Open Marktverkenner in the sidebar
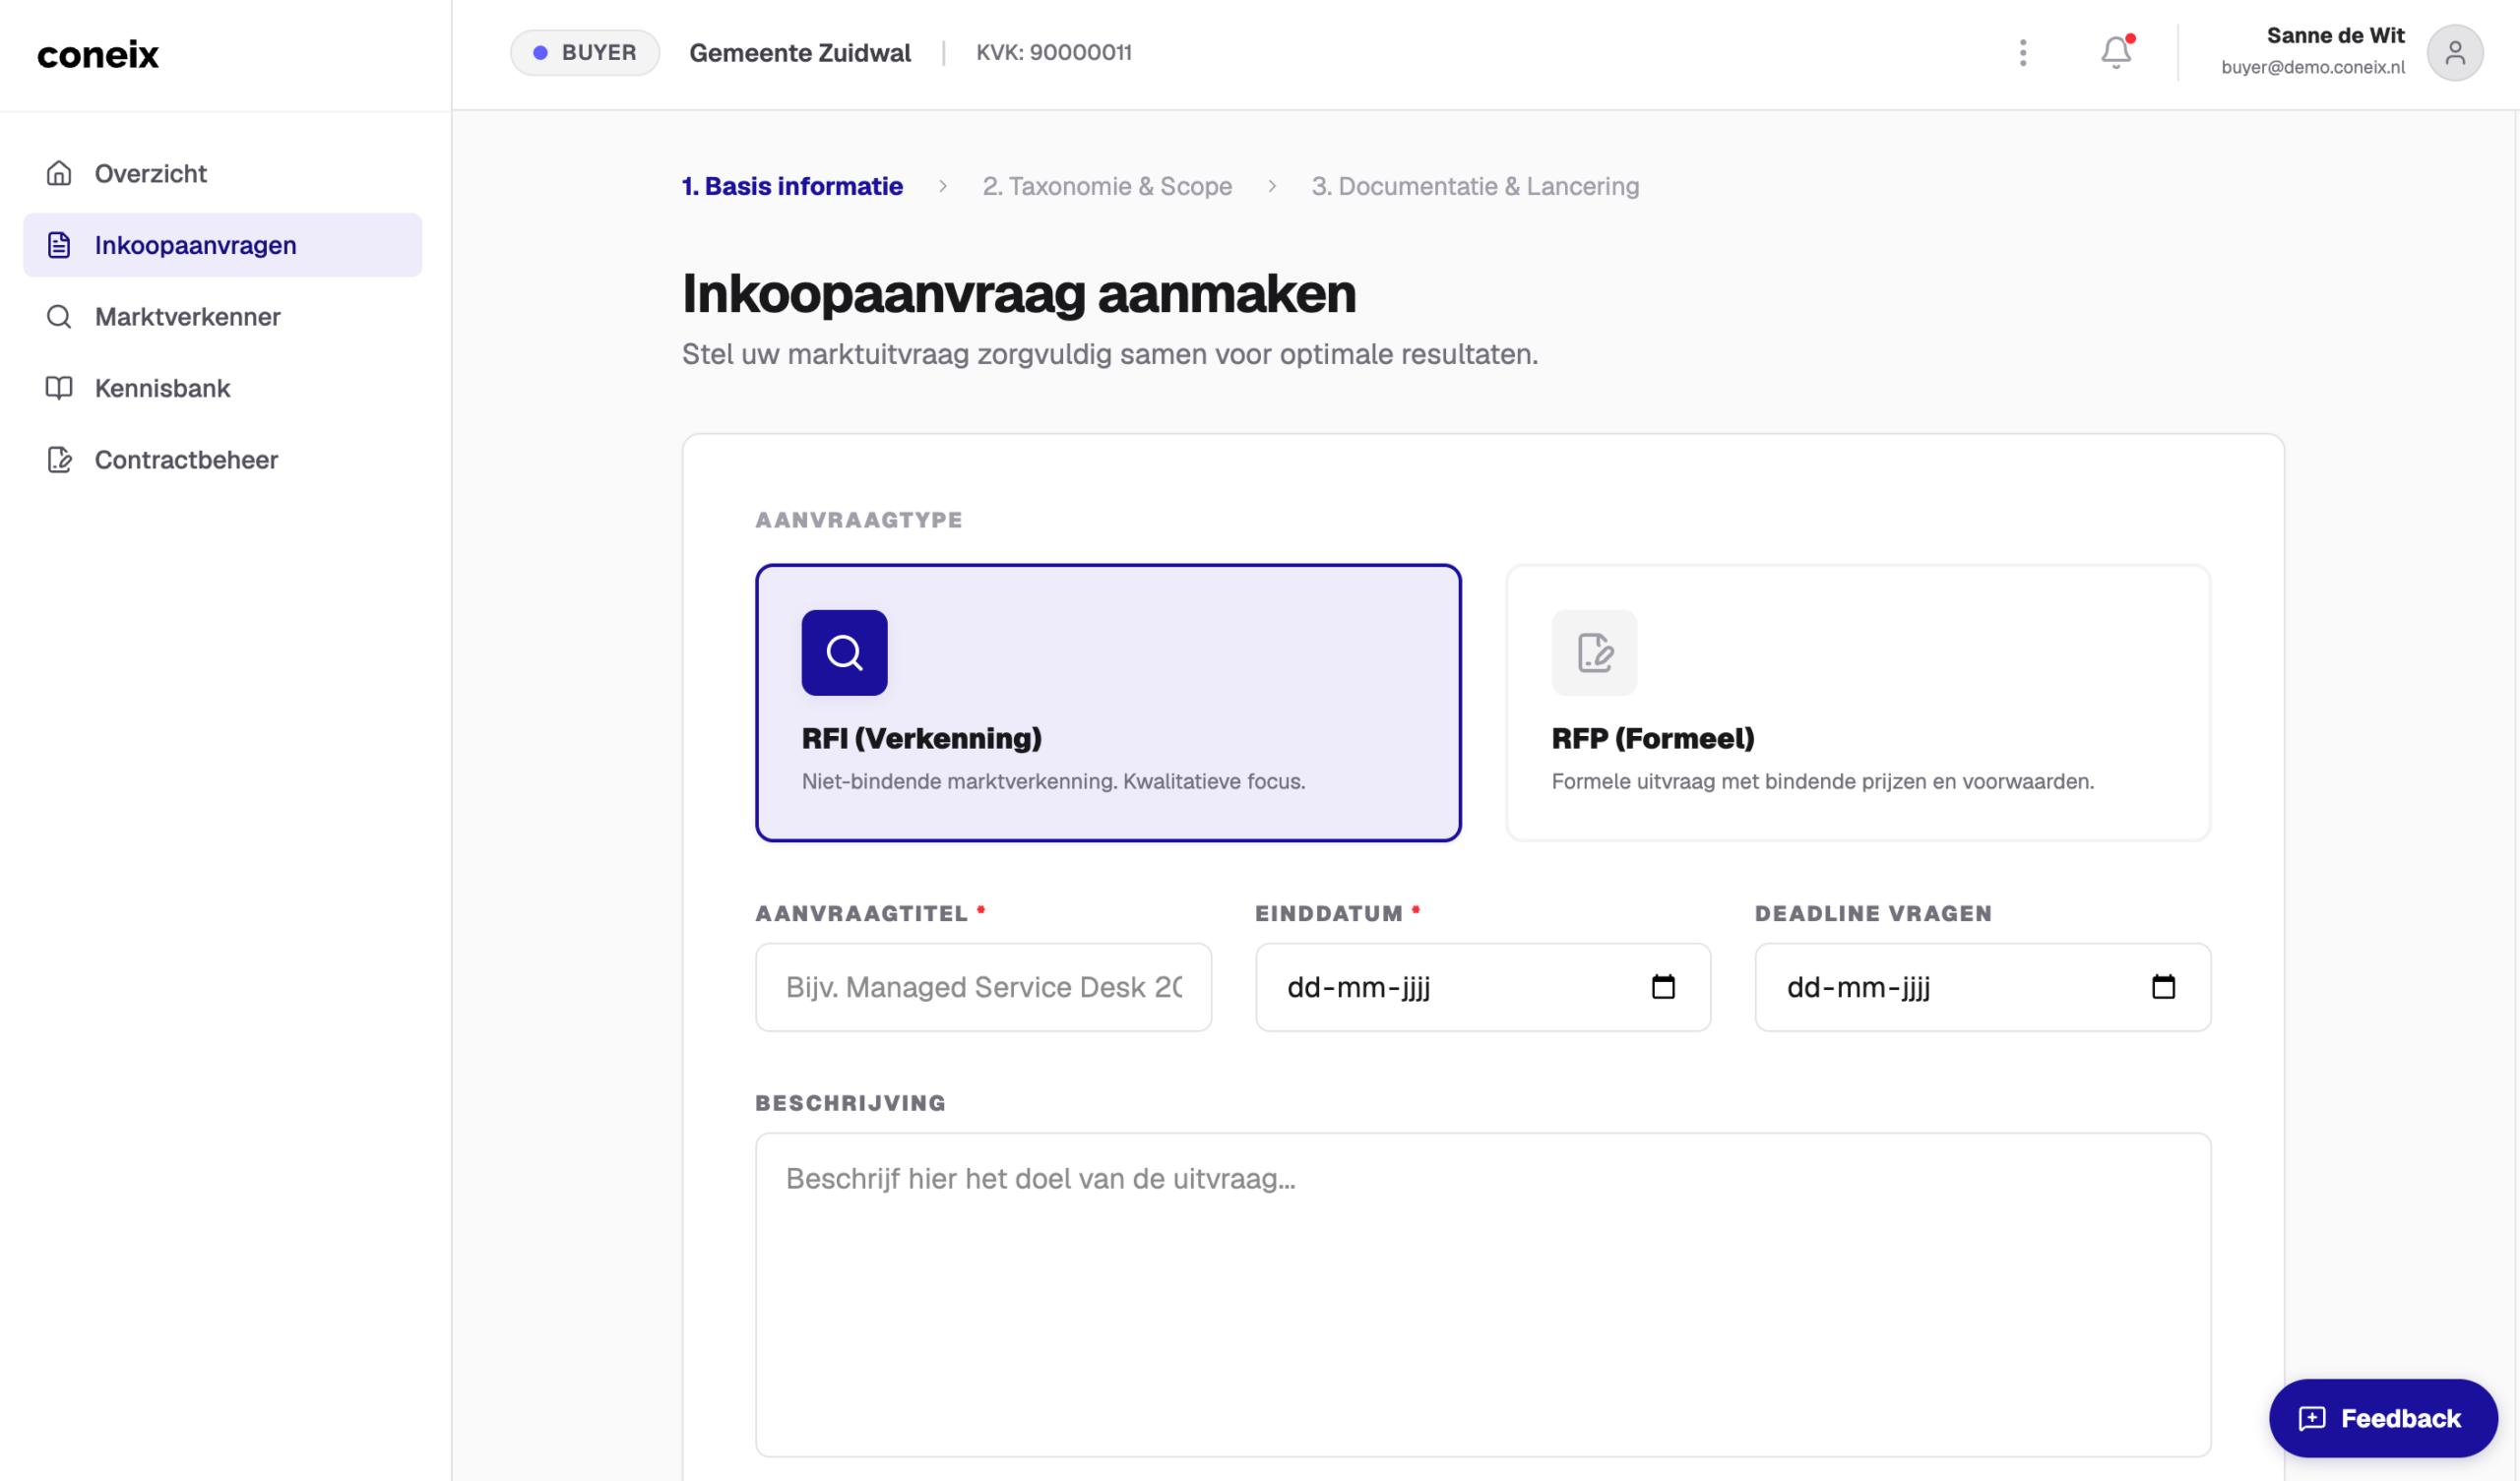This screenshot has height=1481, width=2520. click(x=223, y=317)
